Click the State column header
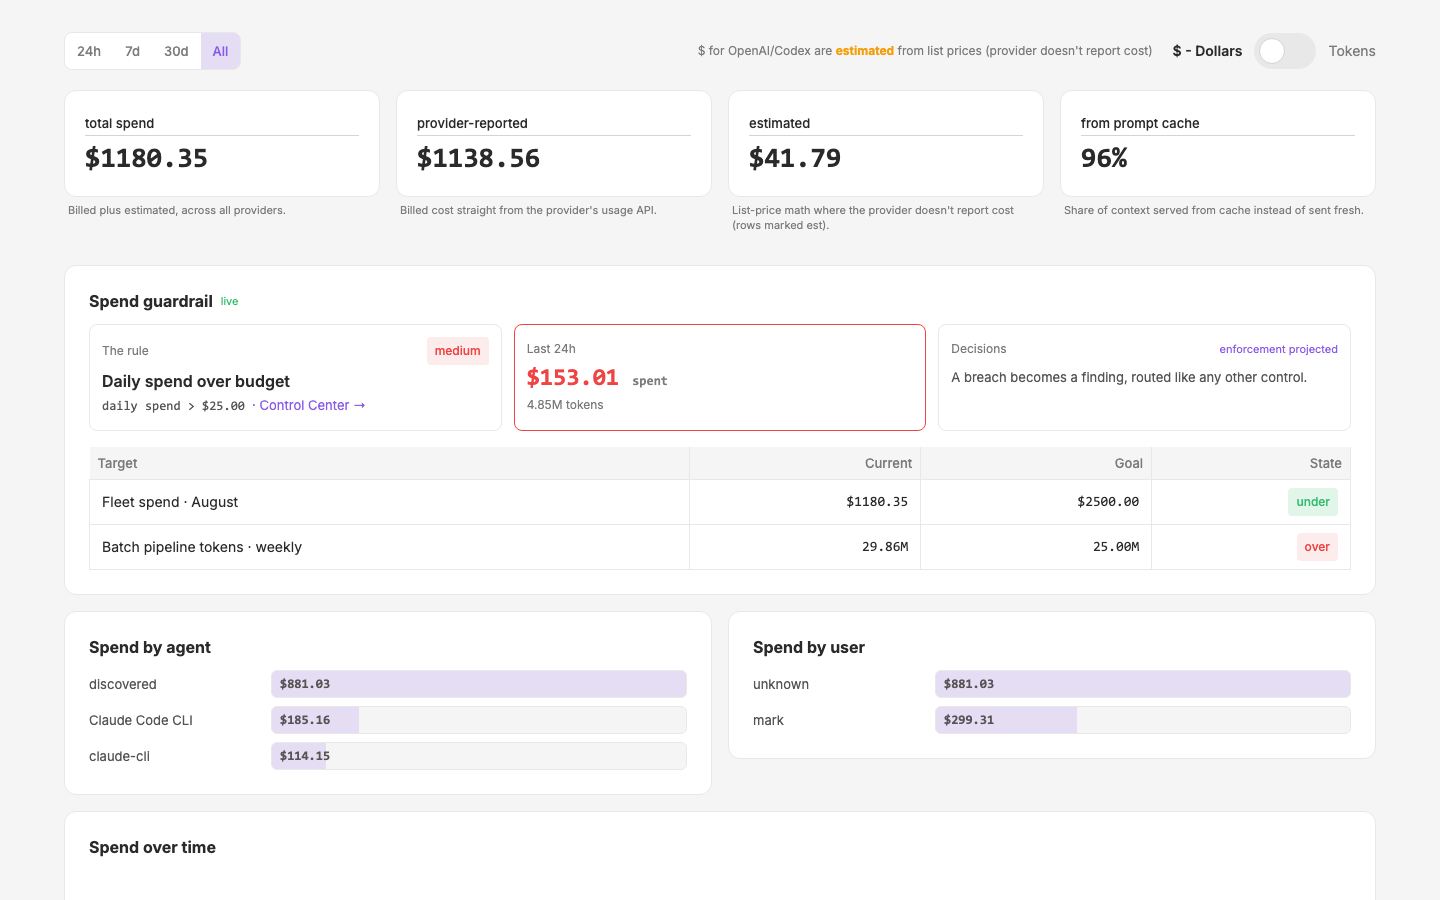Image resolution: width=1440 pixels, height=900 pixels. coord(1251,463)
